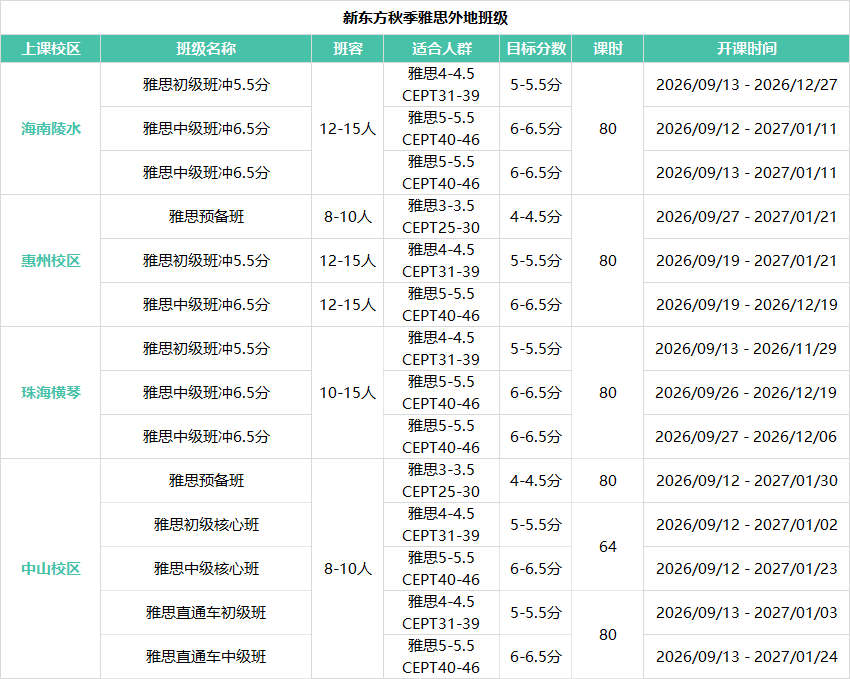The image size is (850, 679).
Task: Select date 2026/09/13 - 2027/01/11
Action: 746,172
